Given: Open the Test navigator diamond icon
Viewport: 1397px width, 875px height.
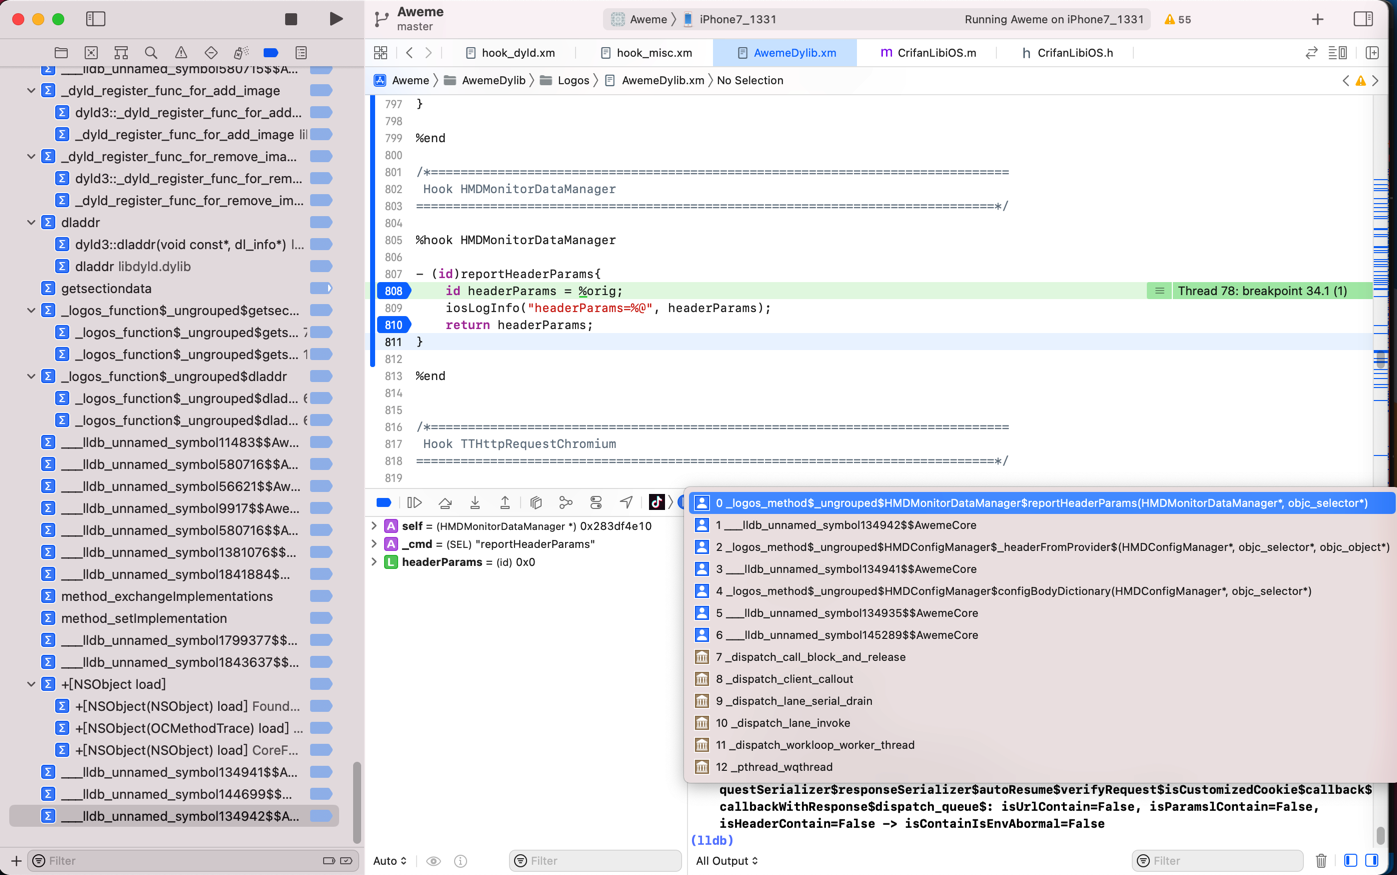Looking at the screenshot, I should coord(211,53).
